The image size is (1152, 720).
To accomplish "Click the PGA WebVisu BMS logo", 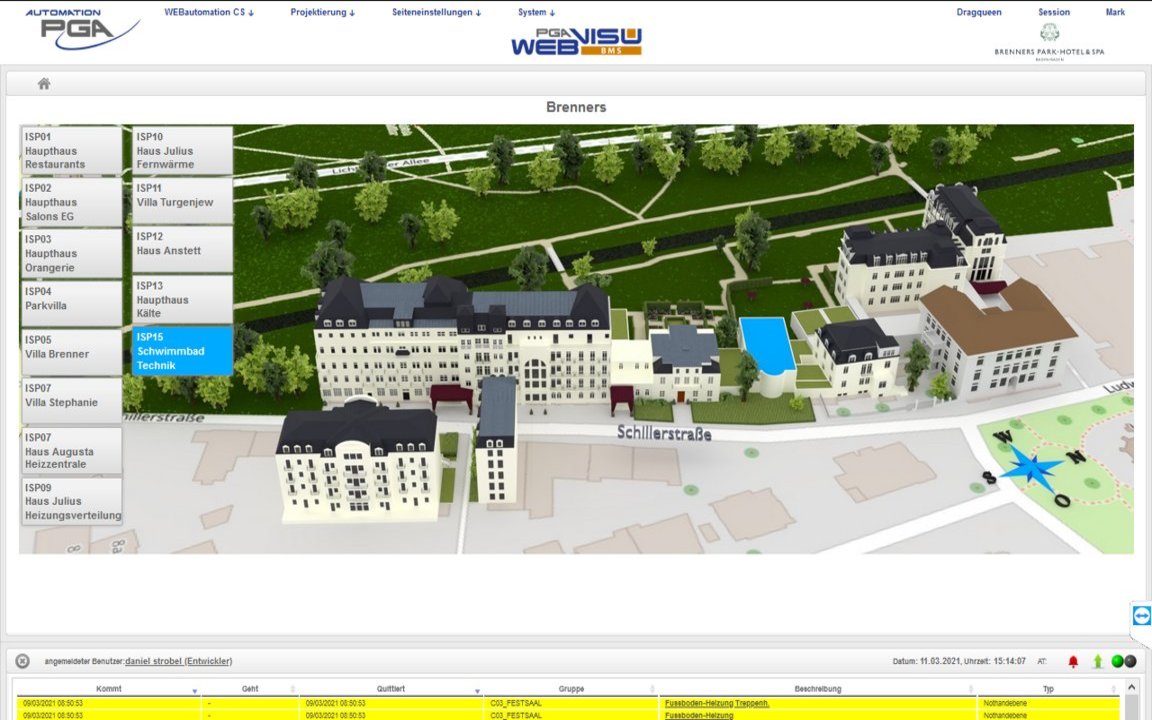I will pos(577,42).
